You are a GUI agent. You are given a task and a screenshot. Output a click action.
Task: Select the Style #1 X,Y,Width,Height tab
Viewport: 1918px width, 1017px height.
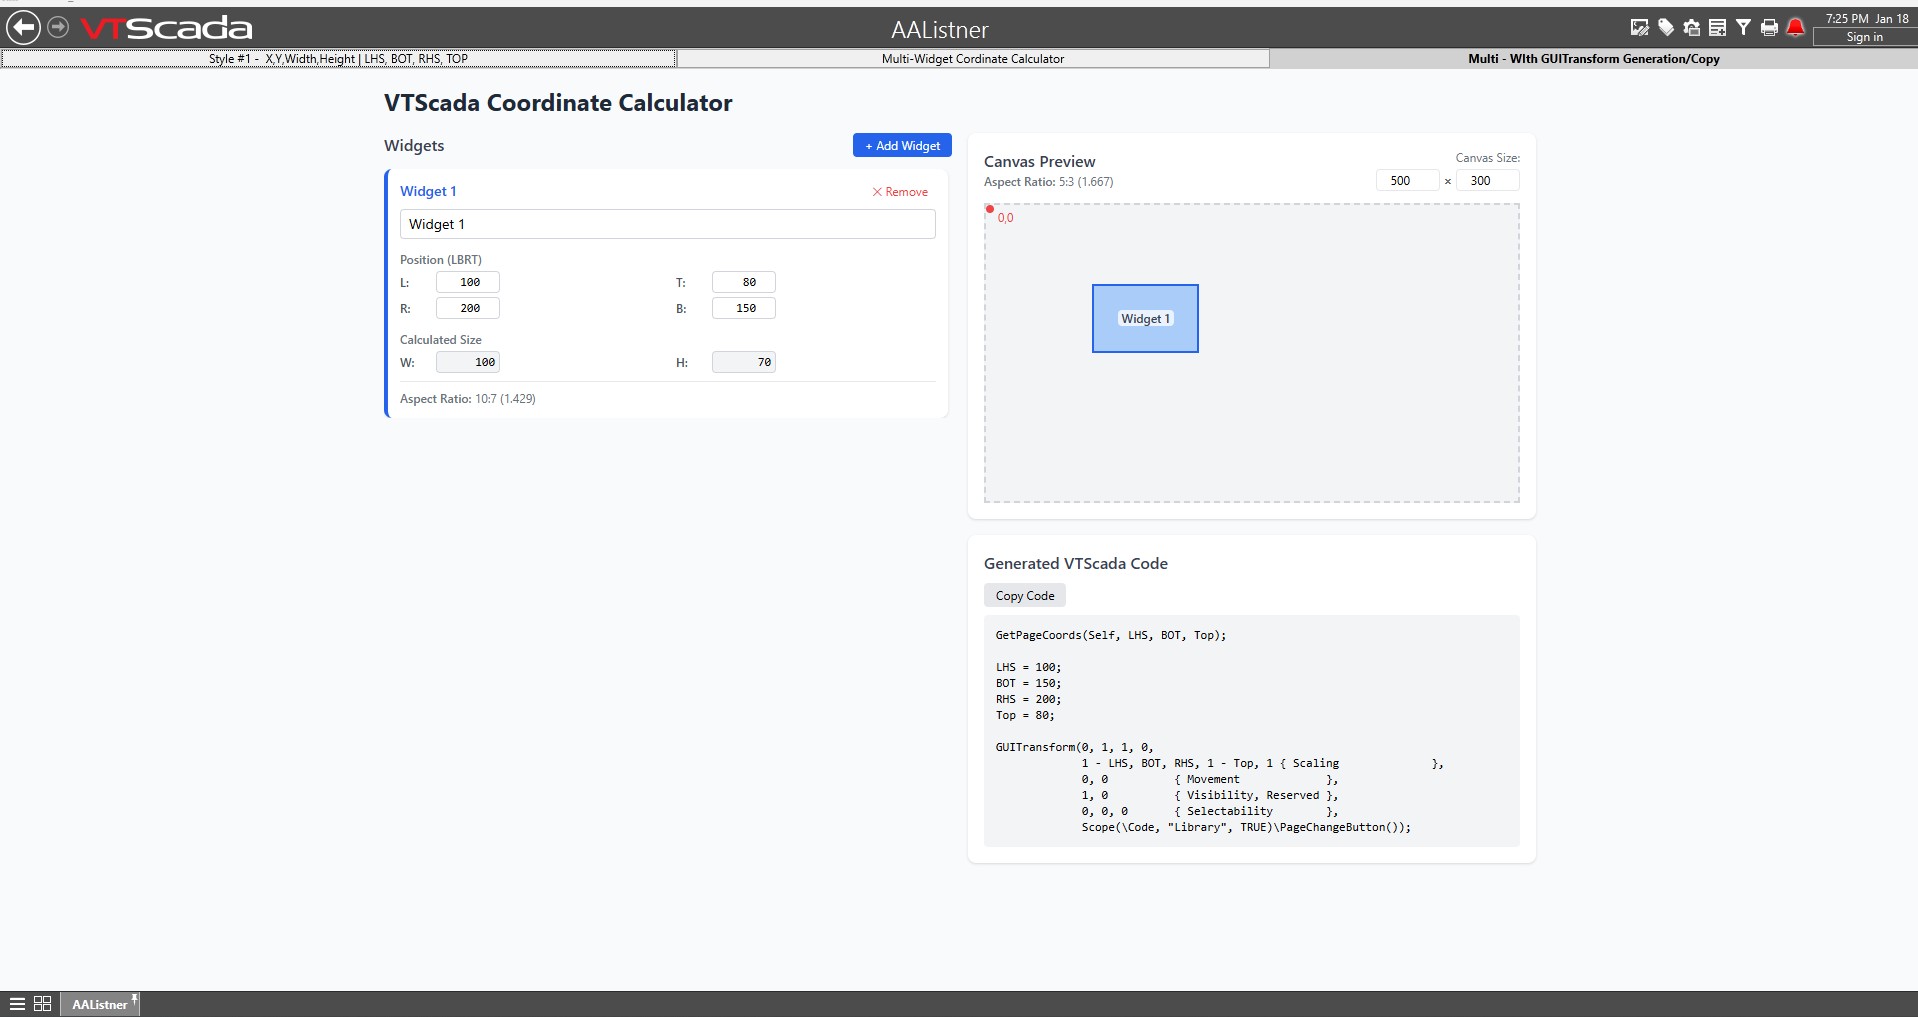click(x=338, y=59)
